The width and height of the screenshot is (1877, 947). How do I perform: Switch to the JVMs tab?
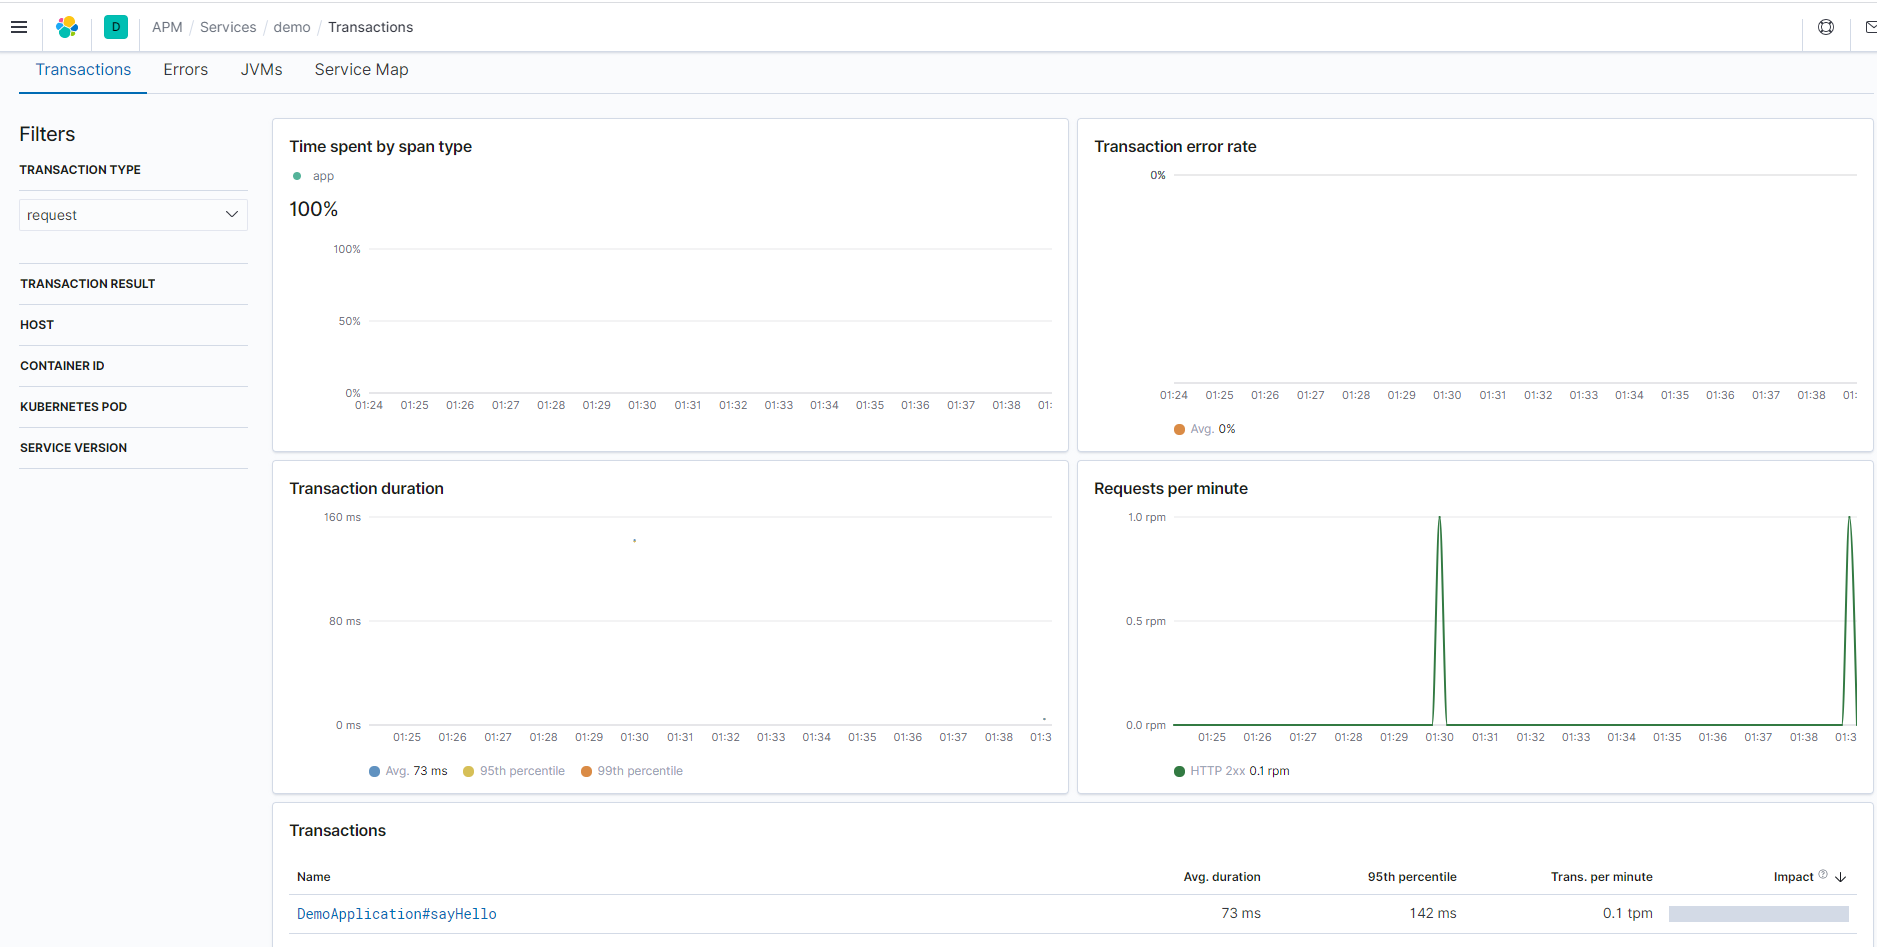(262, 70)
